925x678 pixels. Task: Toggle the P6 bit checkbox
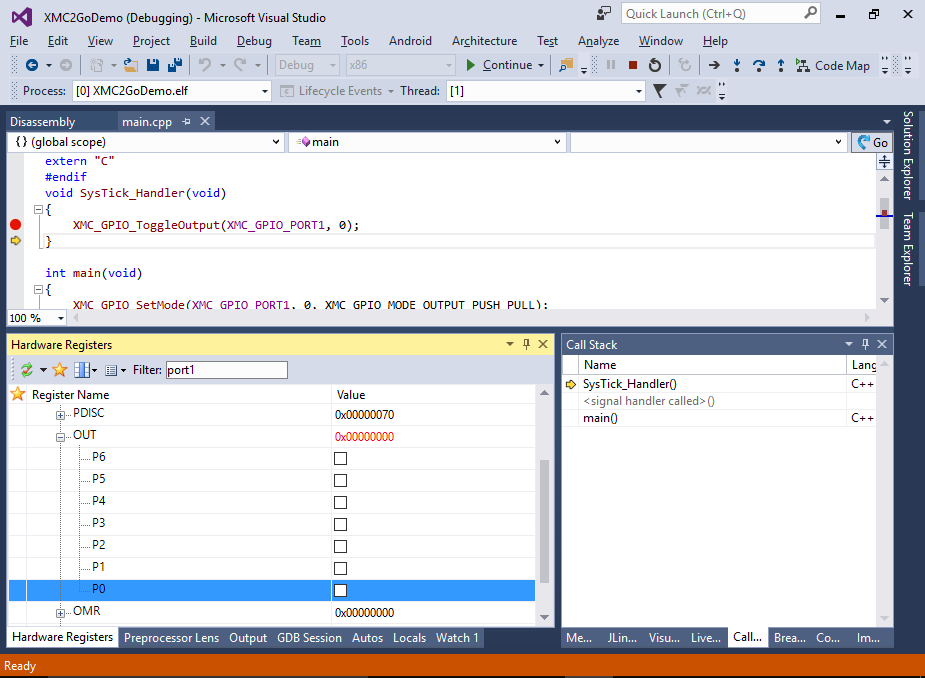[x=340, y=458]
